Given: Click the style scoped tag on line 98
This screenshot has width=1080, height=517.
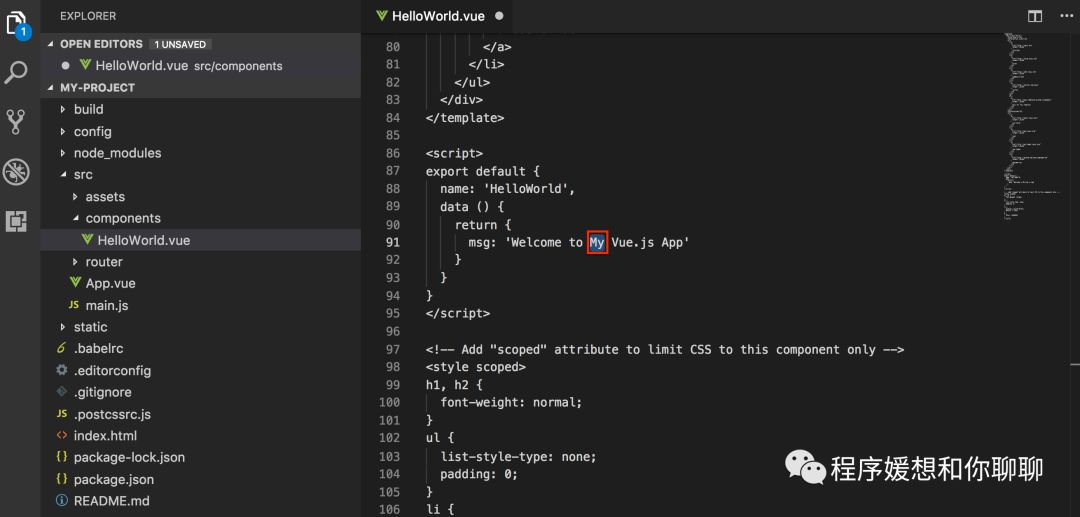Looking at the screenshot, I should 476,367.
